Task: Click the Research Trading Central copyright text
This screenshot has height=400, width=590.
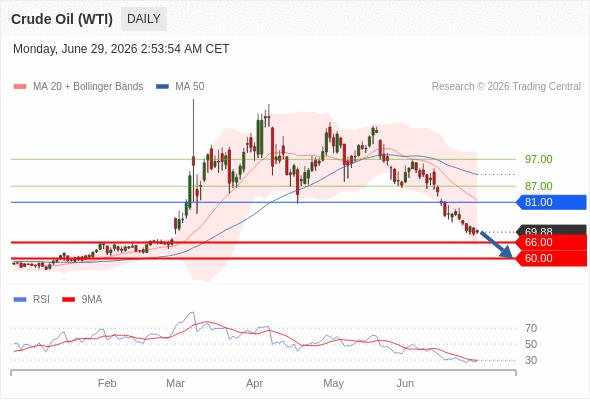Action: [506, 87]
